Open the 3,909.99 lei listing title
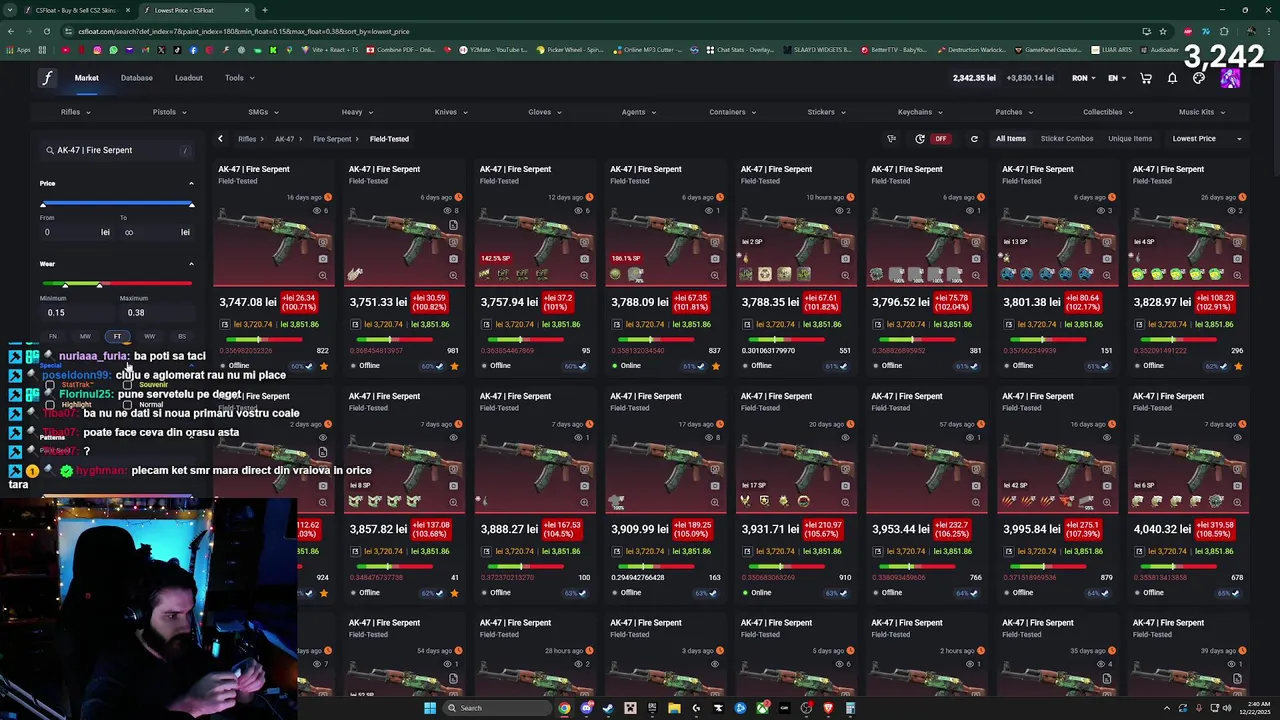The width and height of the screenshot is (1280, 720). (645, 396)
